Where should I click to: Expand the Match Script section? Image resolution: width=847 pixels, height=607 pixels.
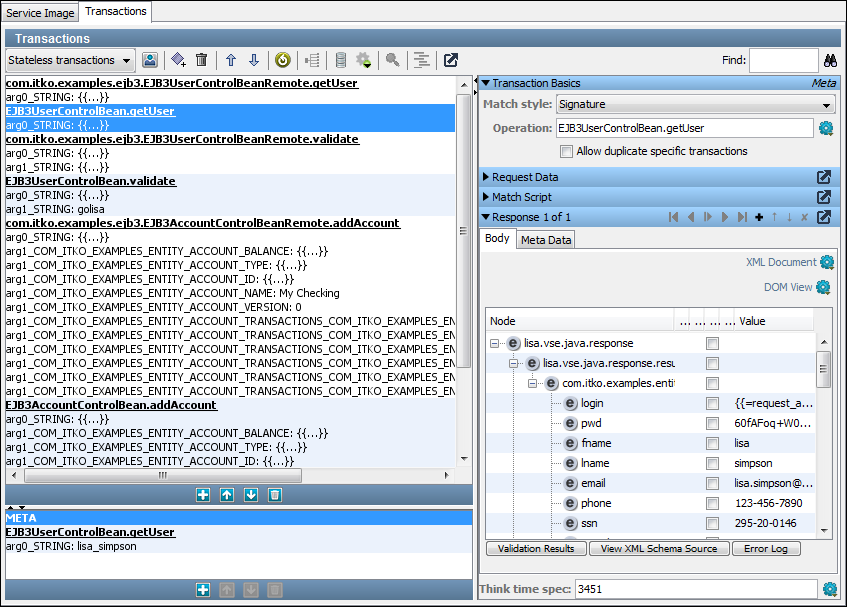(521, 197)
